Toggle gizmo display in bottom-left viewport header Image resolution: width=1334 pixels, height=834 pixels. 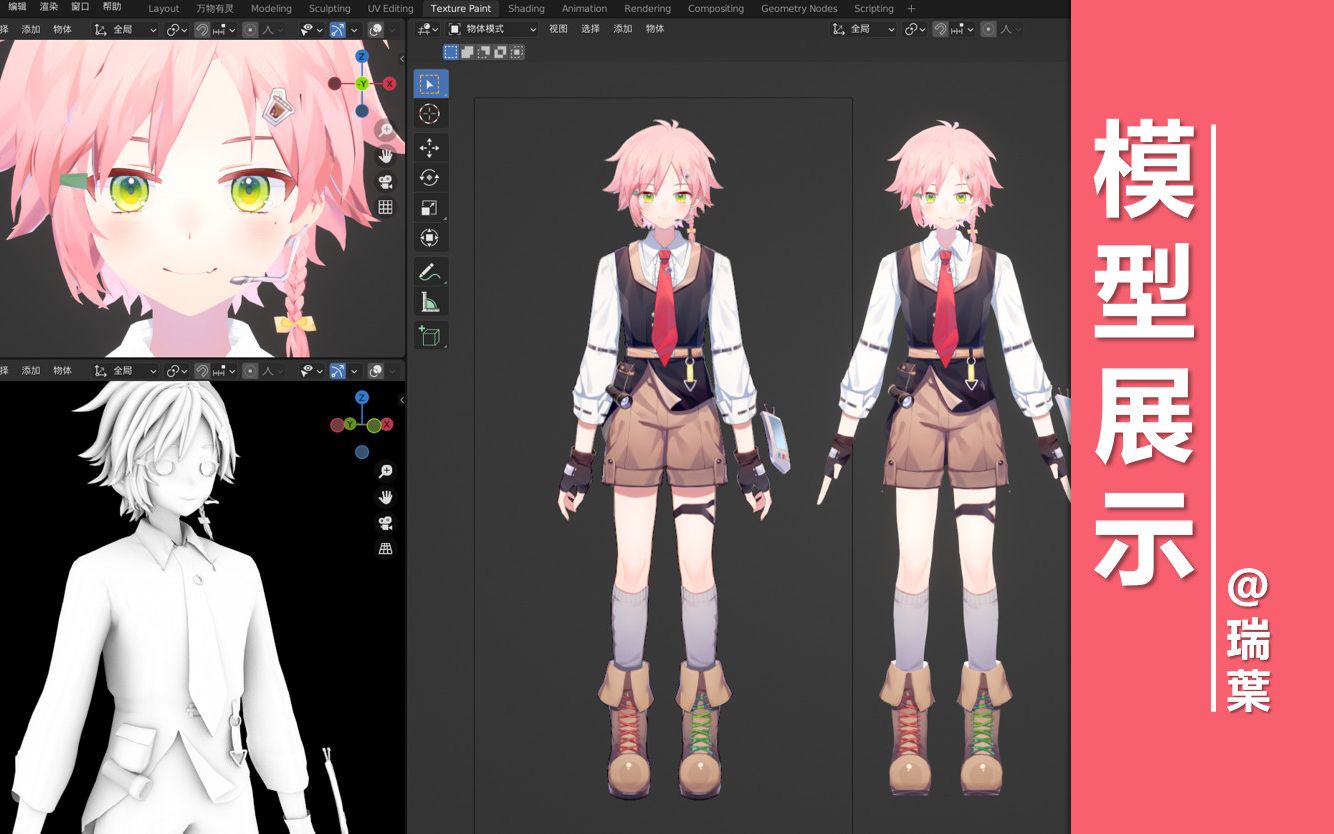(x=337, y=371)
